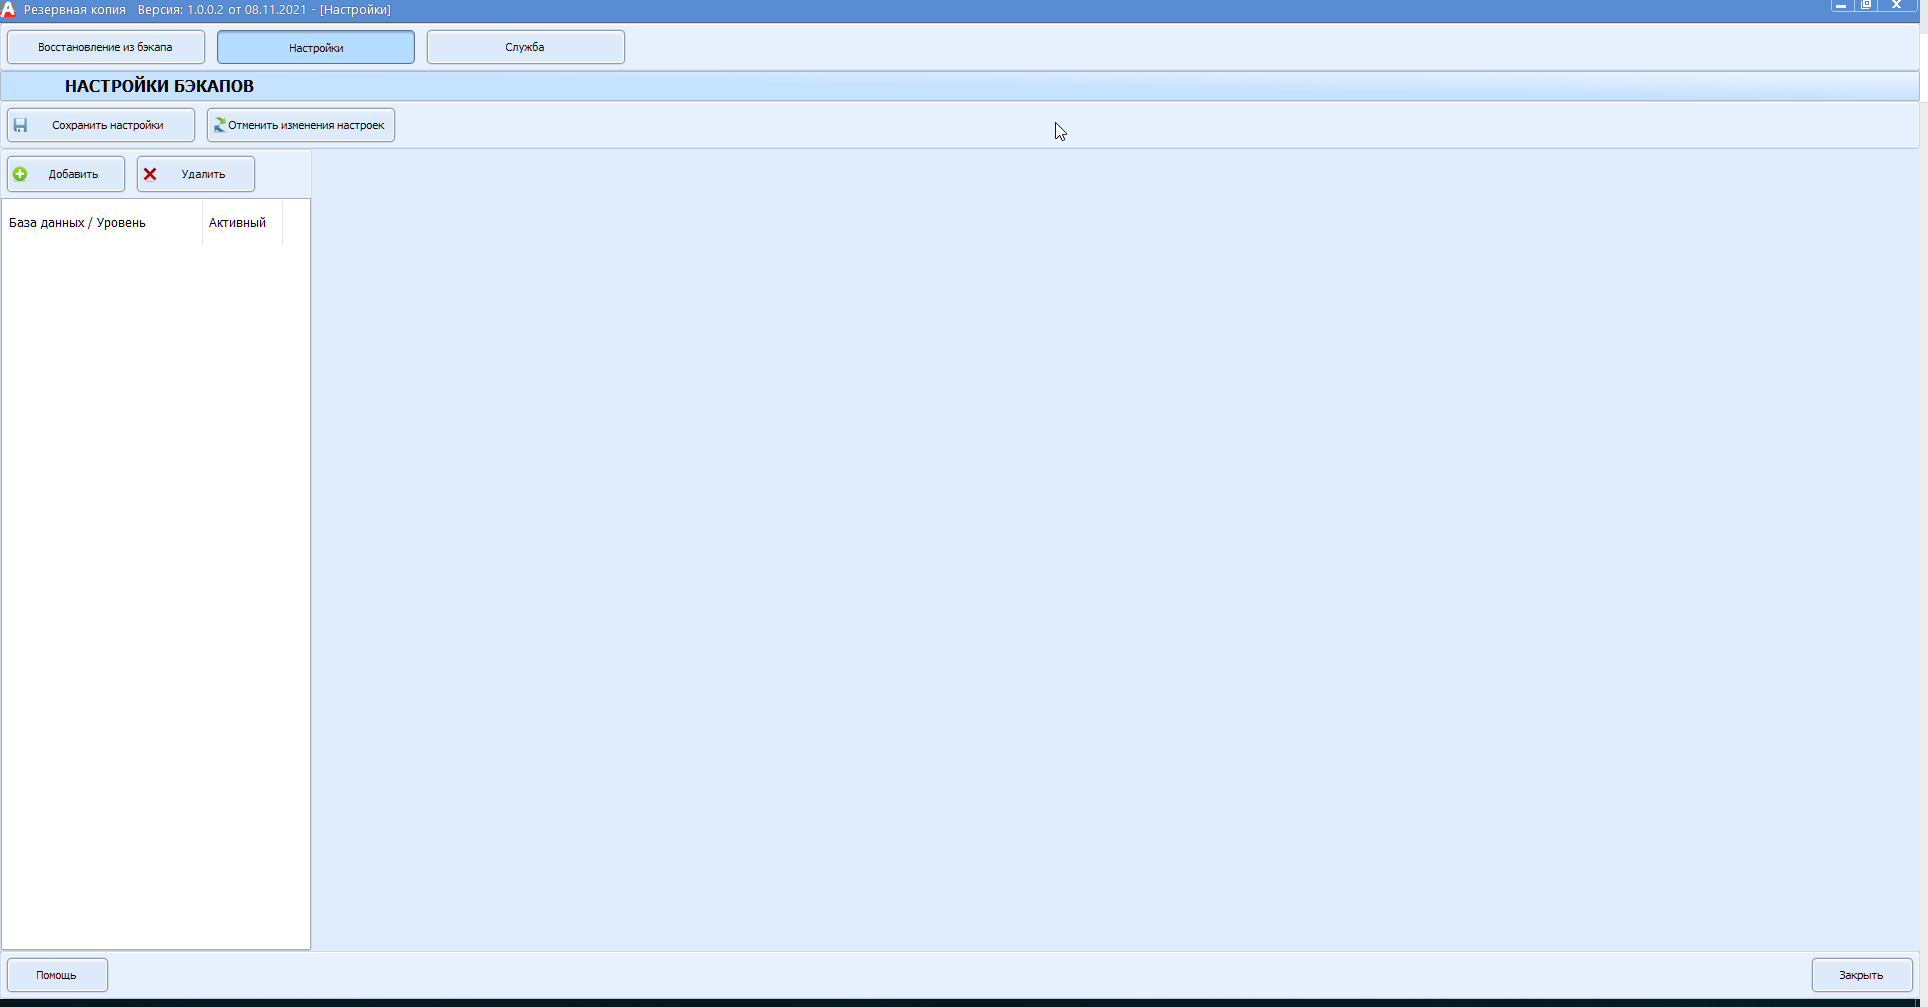1928x1007 pixels.
Task: Click the application logo icon in title bar
Action: [8, 9]
